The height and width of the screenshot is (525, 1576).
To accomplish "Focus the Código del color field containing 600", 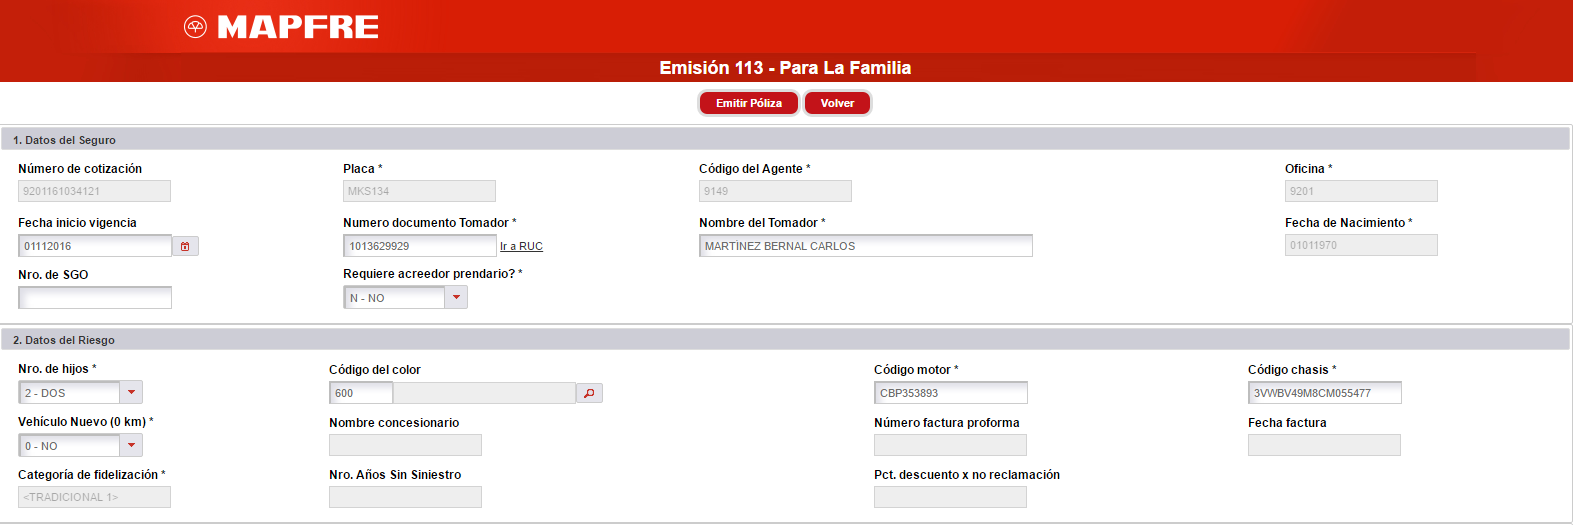I will point(361,392).
